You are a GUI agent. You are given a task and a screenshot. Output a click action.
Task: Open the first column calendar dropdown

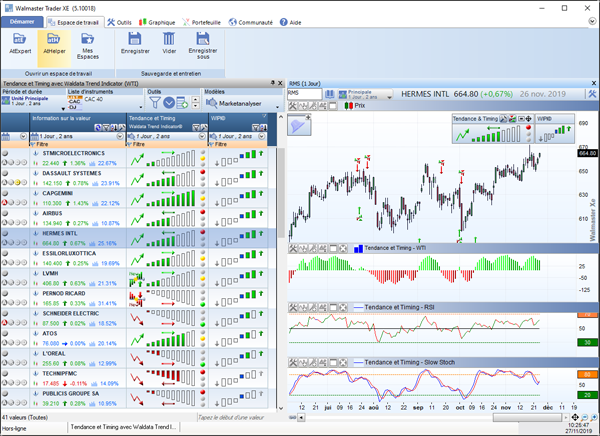pyautogui.click(x=23, y=136)
